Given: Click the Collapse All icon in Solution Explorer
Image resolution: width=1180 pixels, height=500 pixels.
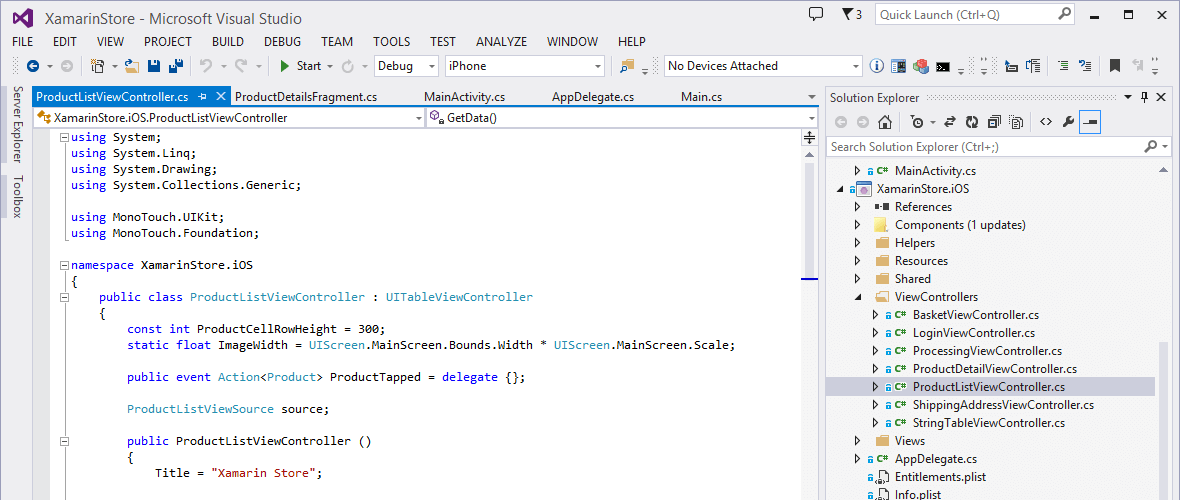Looking at the screenshot, I should [x=994, y=122].
